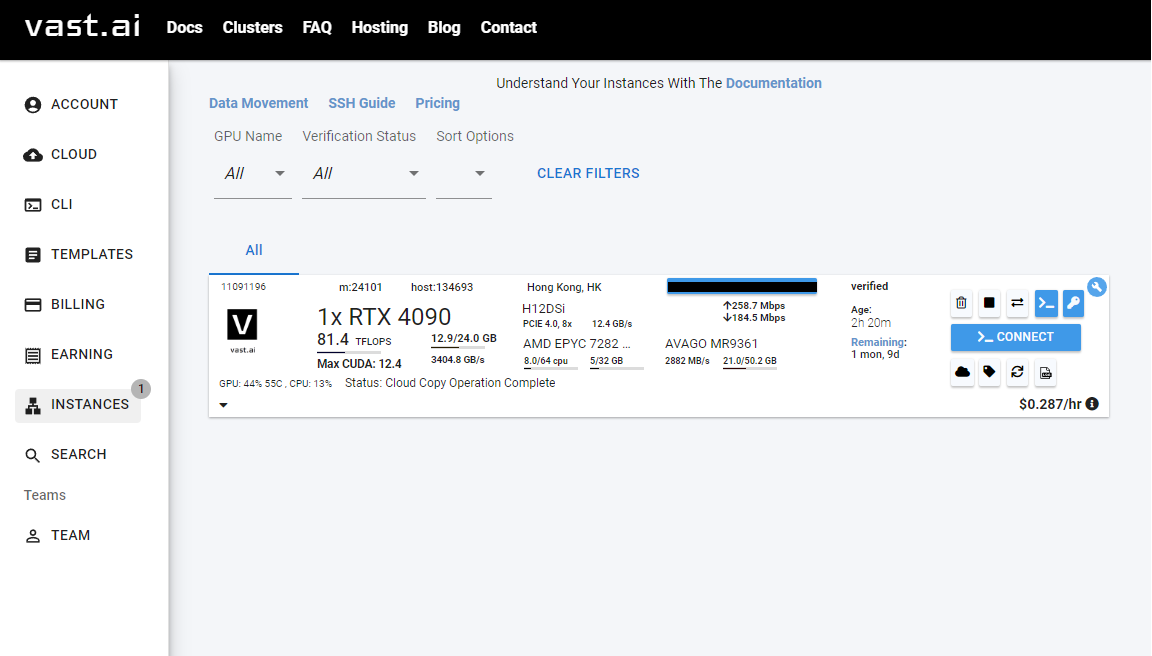
Task: Open Blog in the top navigation
Action: tap(444, 27)
